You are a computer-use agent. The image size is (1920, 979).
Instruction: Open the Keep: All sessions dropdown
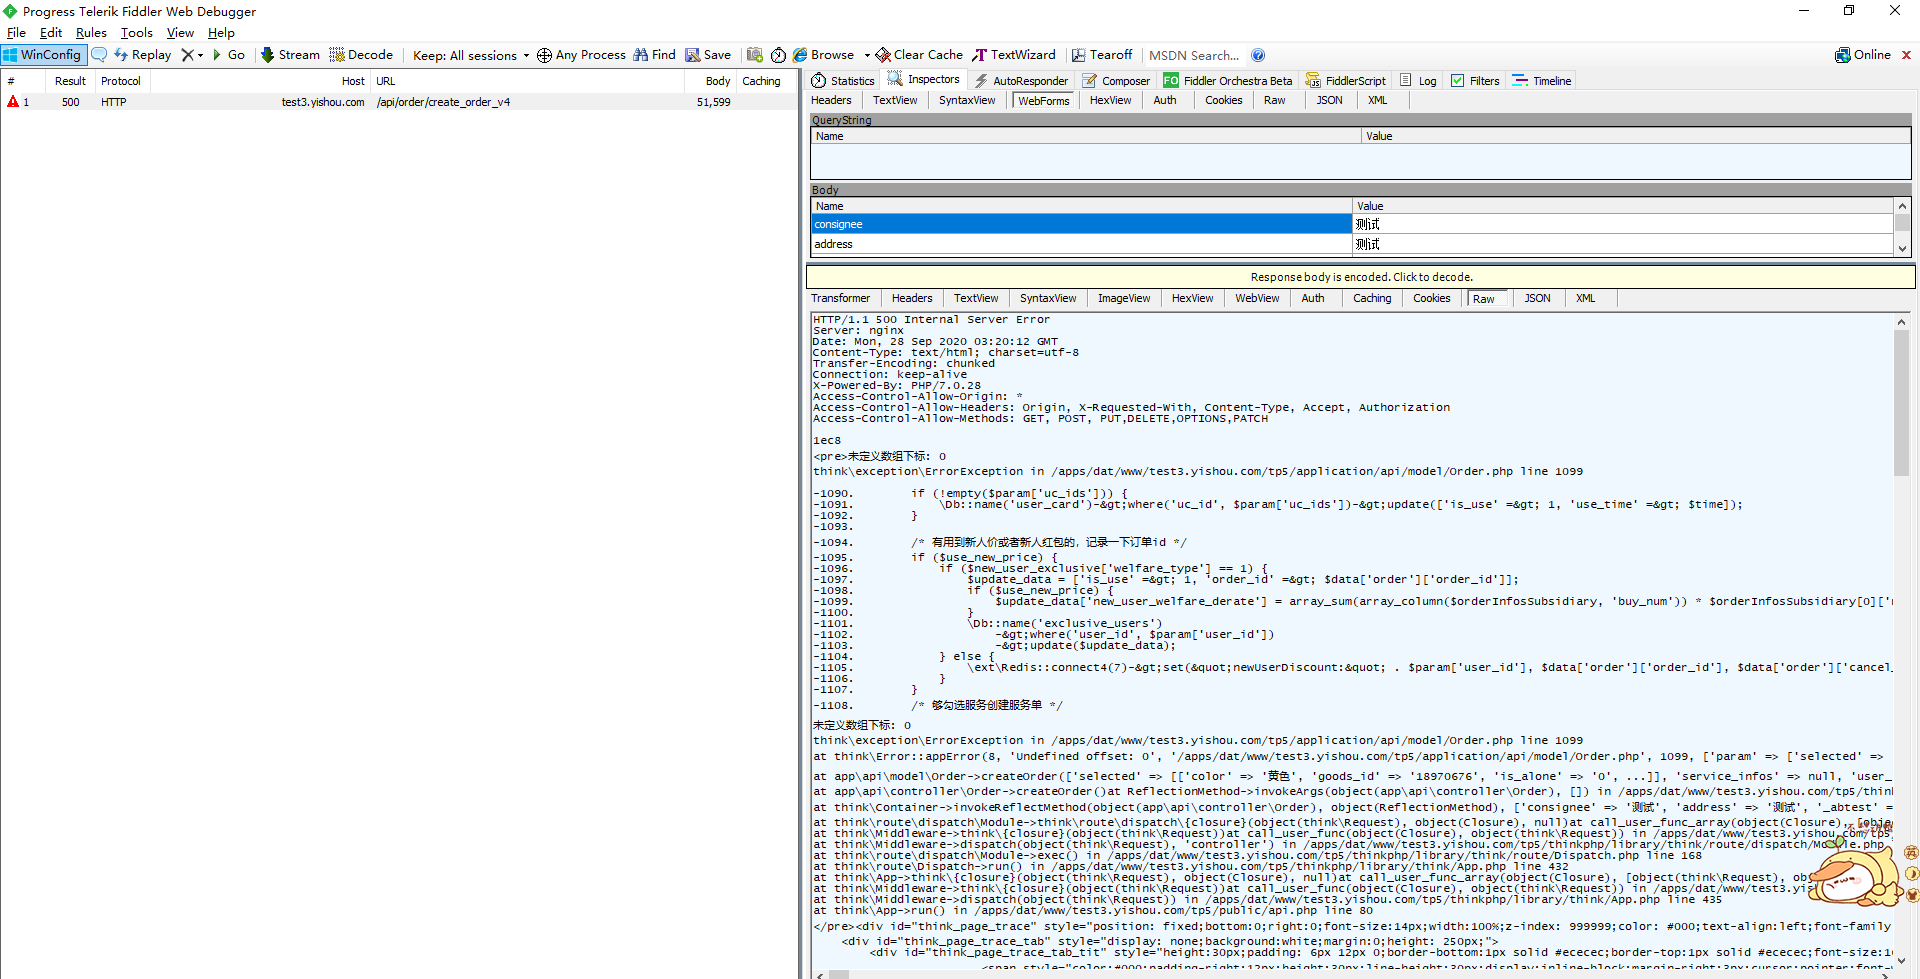(x=470, y=55)
